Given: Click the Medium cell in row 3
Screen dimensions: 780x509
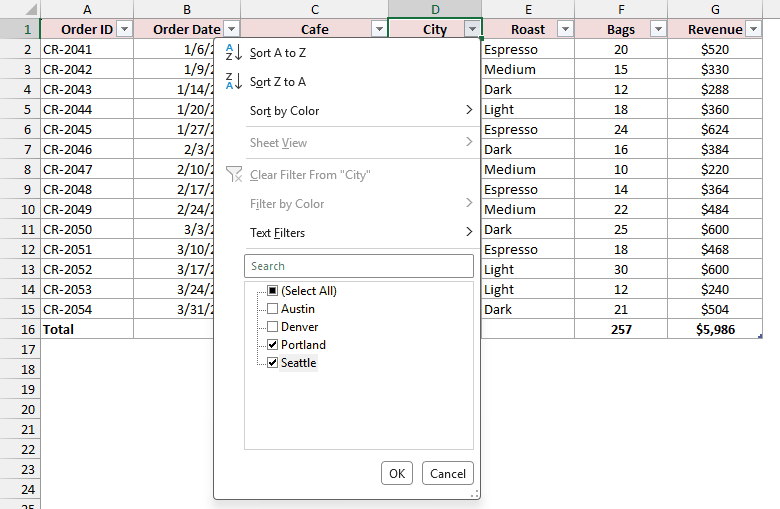Looking at the screenshot, I should [x=528, y=69].
